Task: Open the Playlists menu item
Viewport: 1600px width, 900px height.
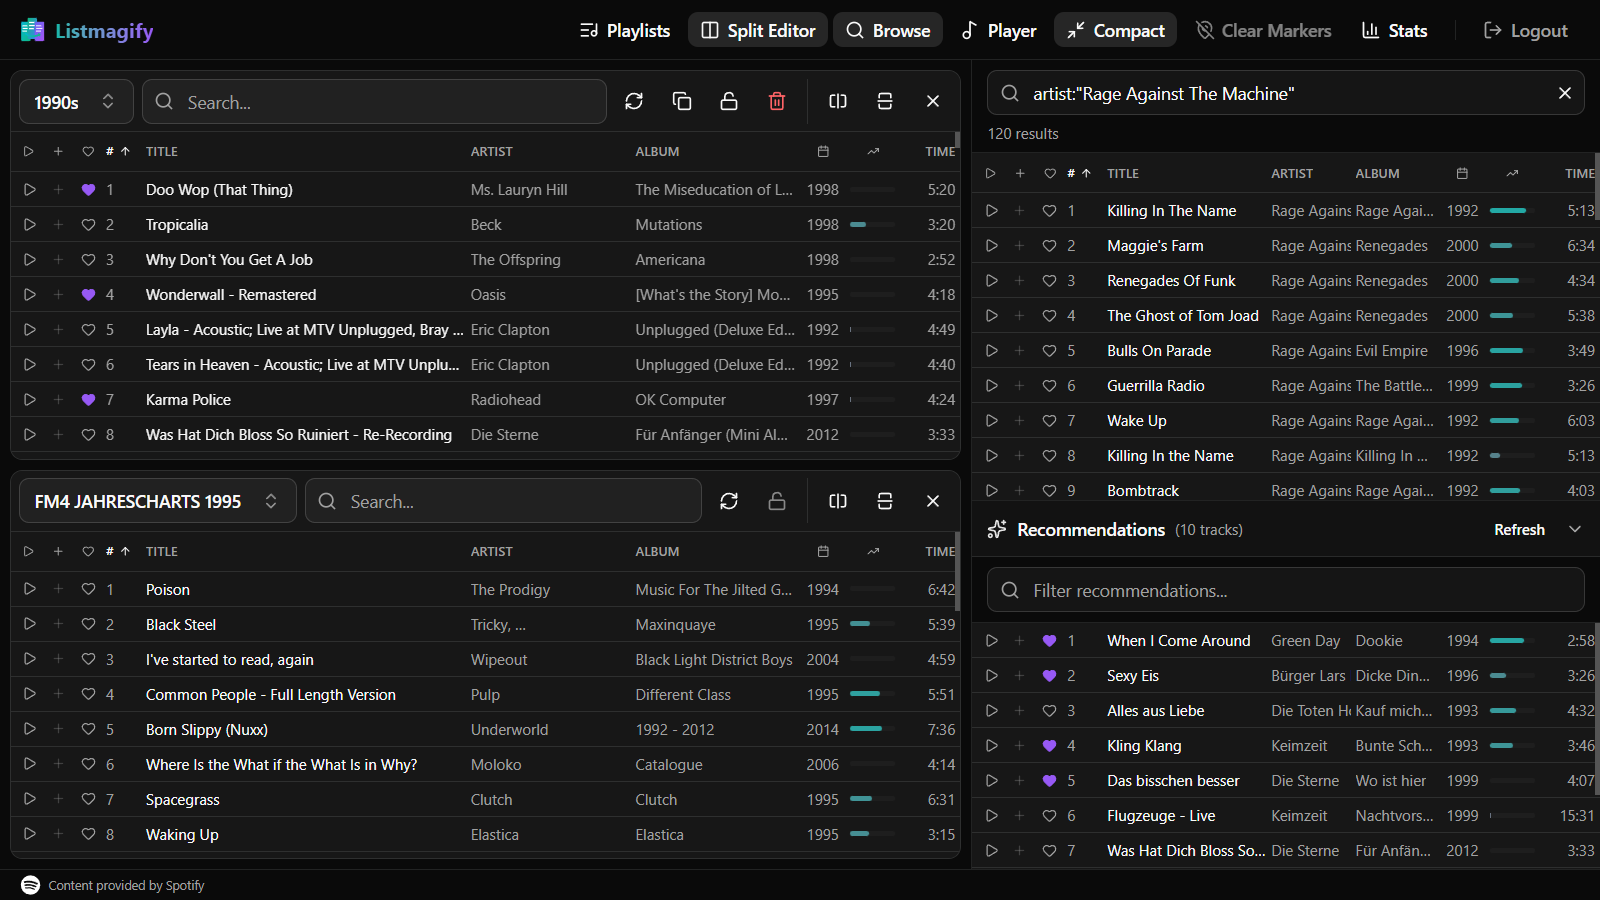Action: click(x=625, y=30)
